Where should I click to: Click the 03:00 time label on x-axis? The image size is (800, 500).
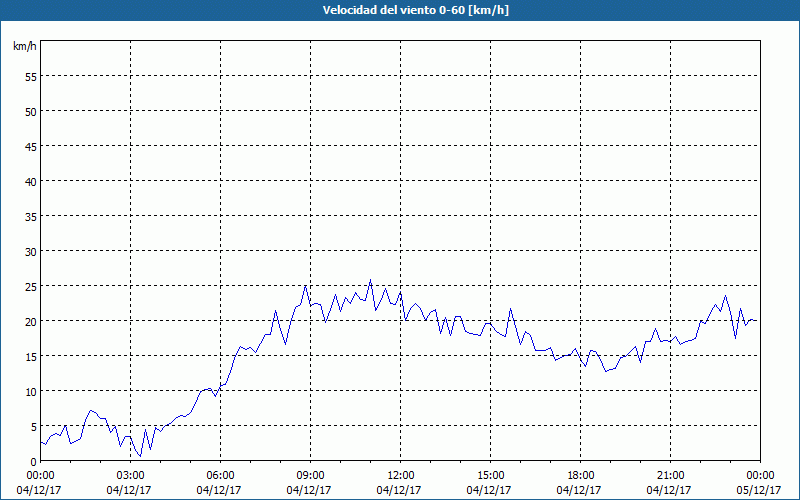pyautogui.click(x=131, y=476)
